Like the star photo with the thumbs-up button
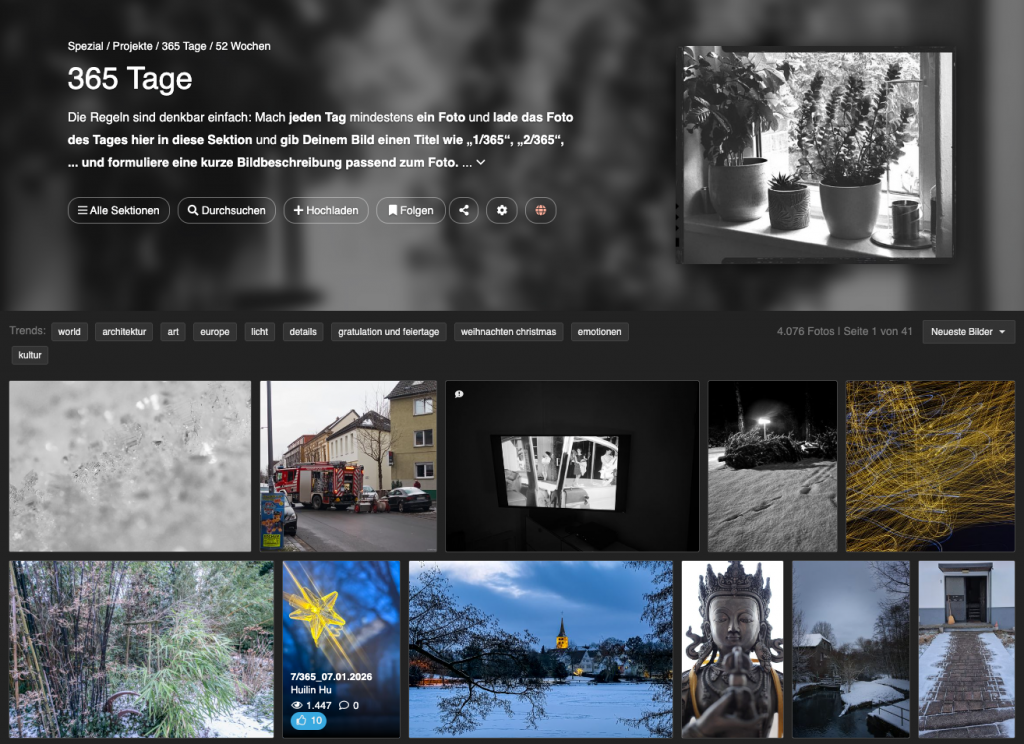Viewport: 1024px width, 744px height. (x=309, y=721)
